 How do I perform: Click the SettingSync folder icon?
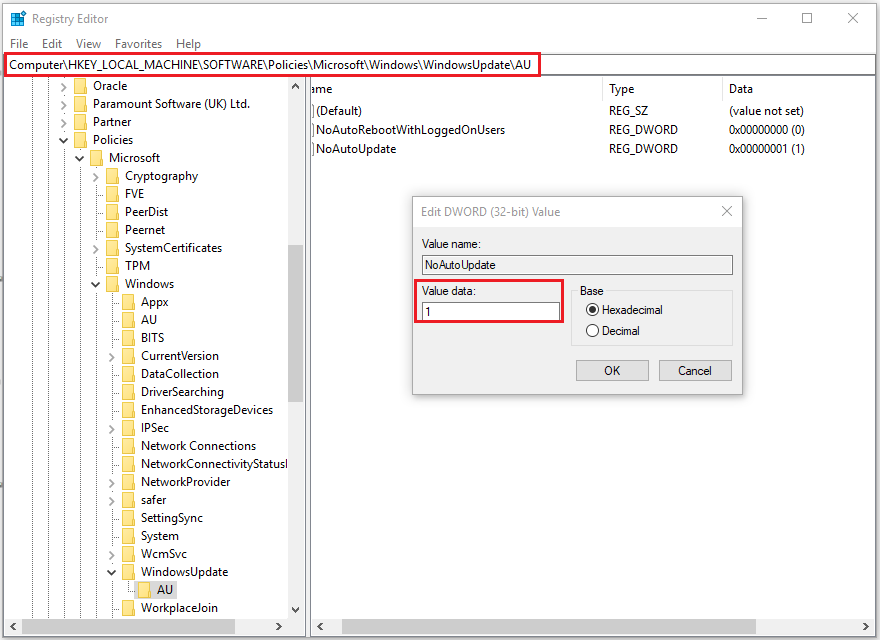[129, 518]
